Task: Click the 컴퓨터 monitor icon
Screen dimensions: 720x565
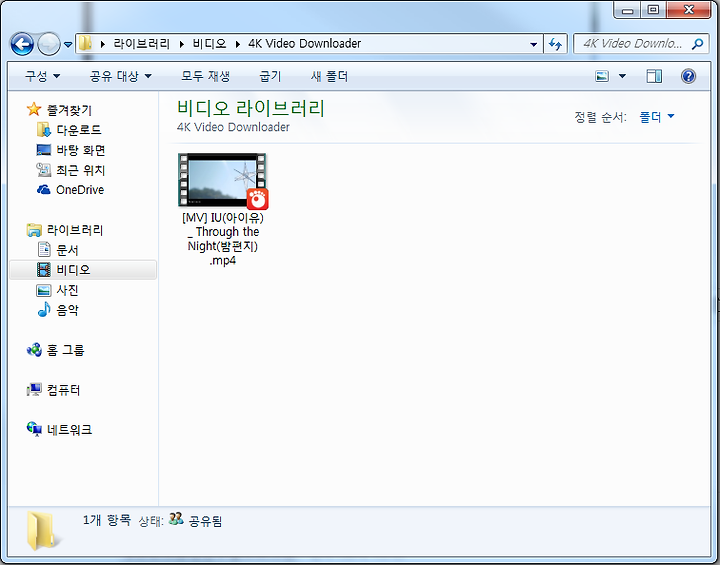Action: tap(34, 390)
